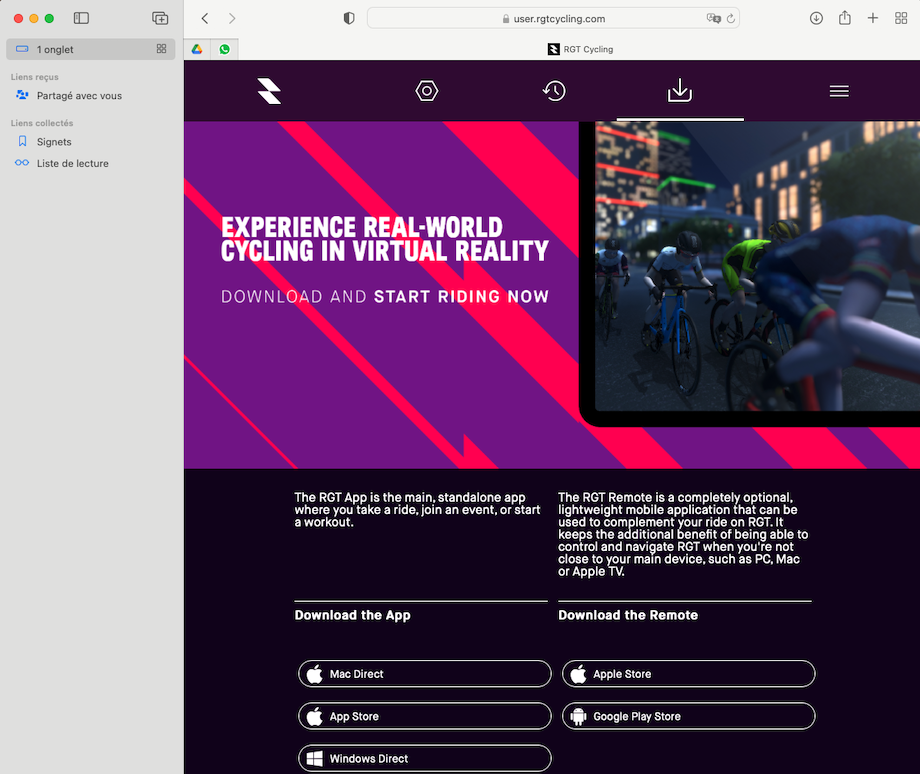Click 'START RIDING NOW' text
The height and width of the screenshot is (774, 920).
pyautogui.click(x=461, y=296)
